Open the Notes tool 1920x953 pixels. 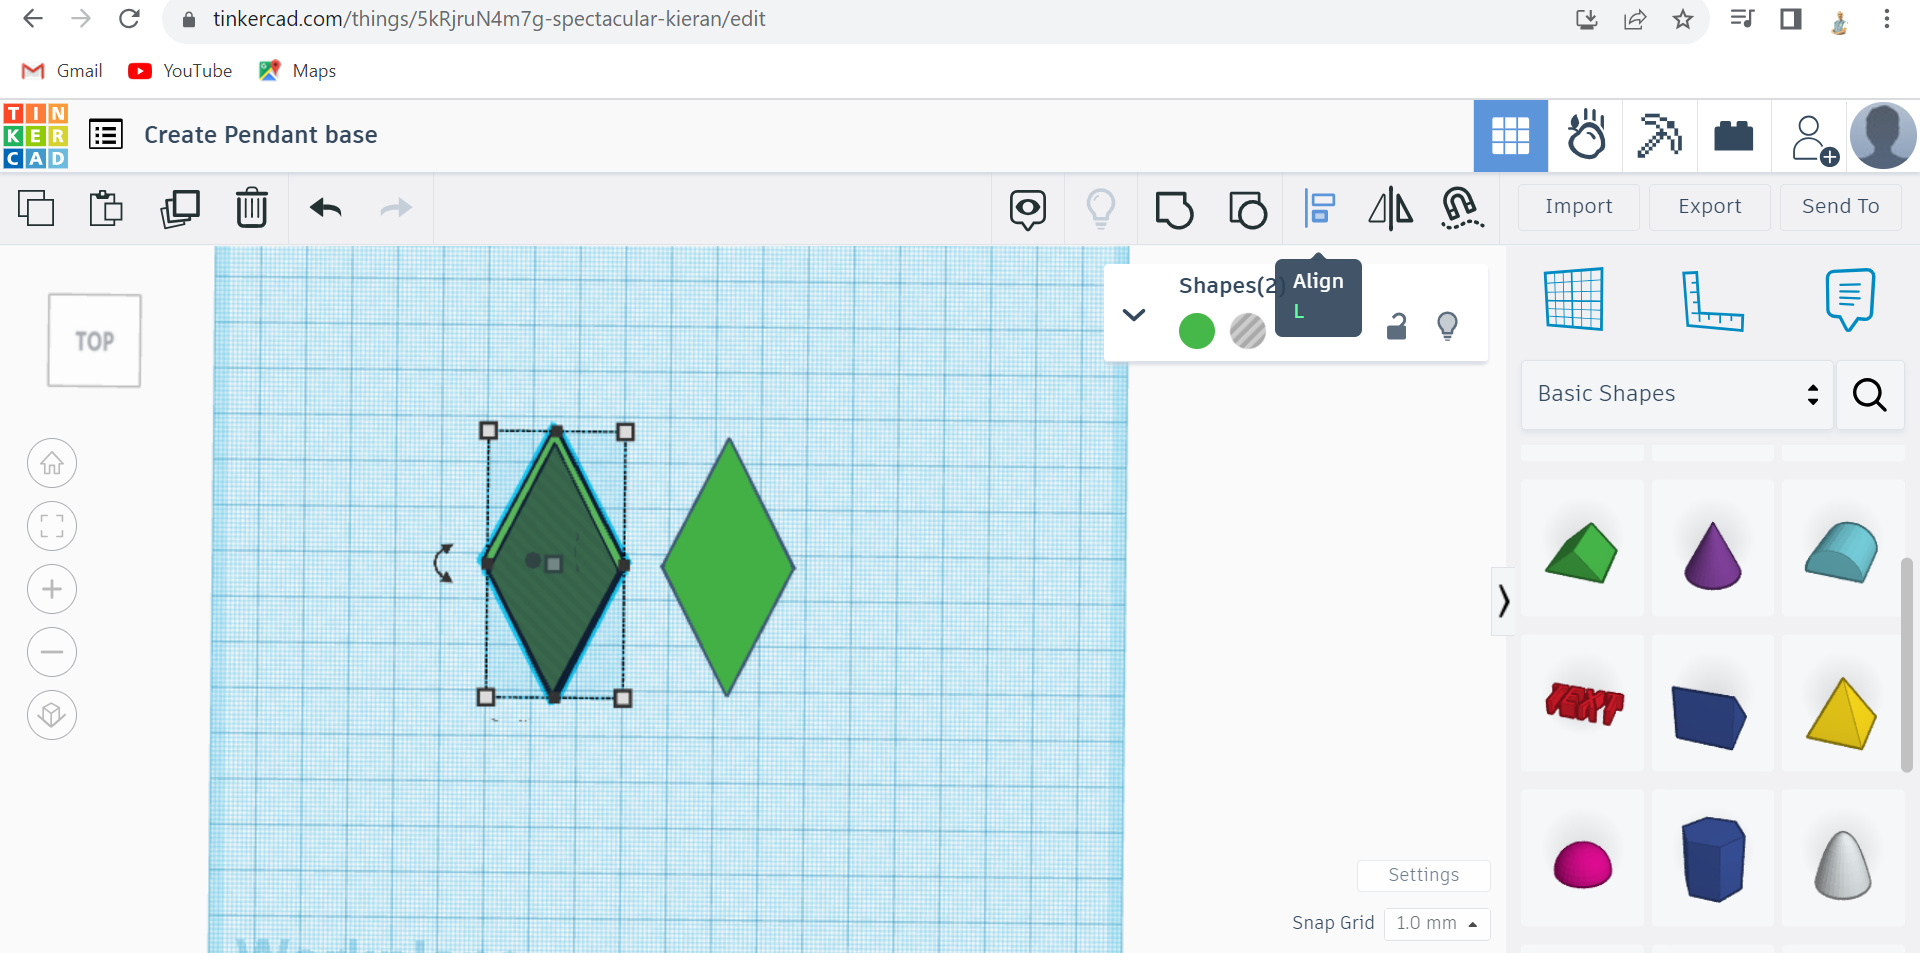pyautogui.click(x=1849, y=298)
